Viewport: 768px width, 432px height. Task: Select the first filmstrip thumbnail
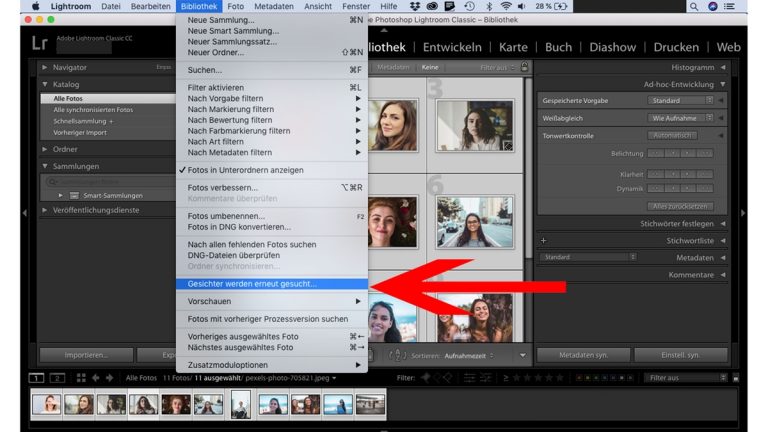(47, 403)
